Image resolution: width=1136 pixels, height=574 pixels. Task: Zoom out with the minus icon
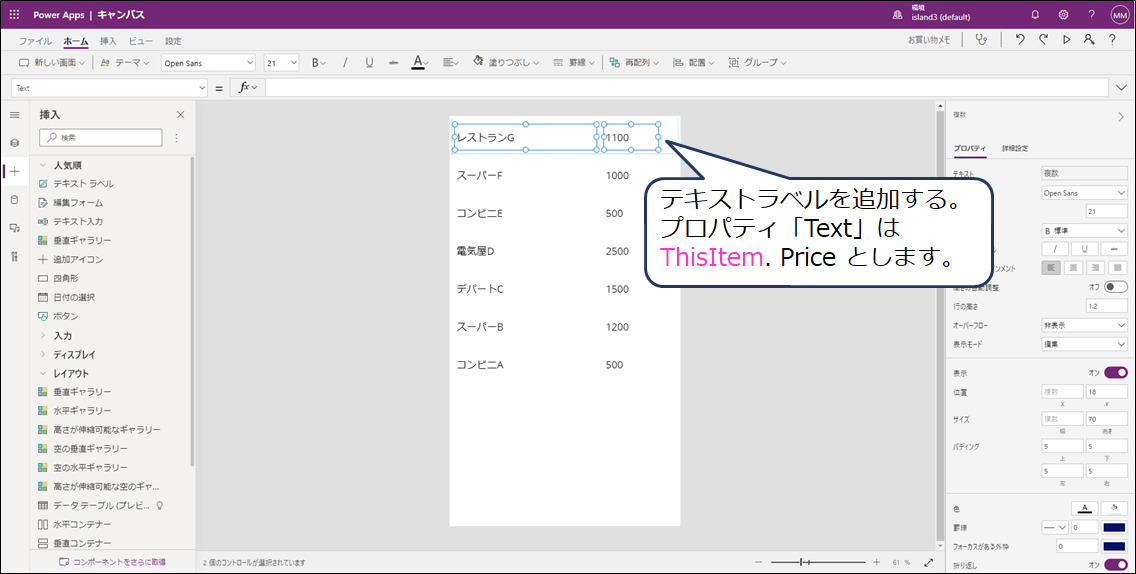[x=759, y=562]
